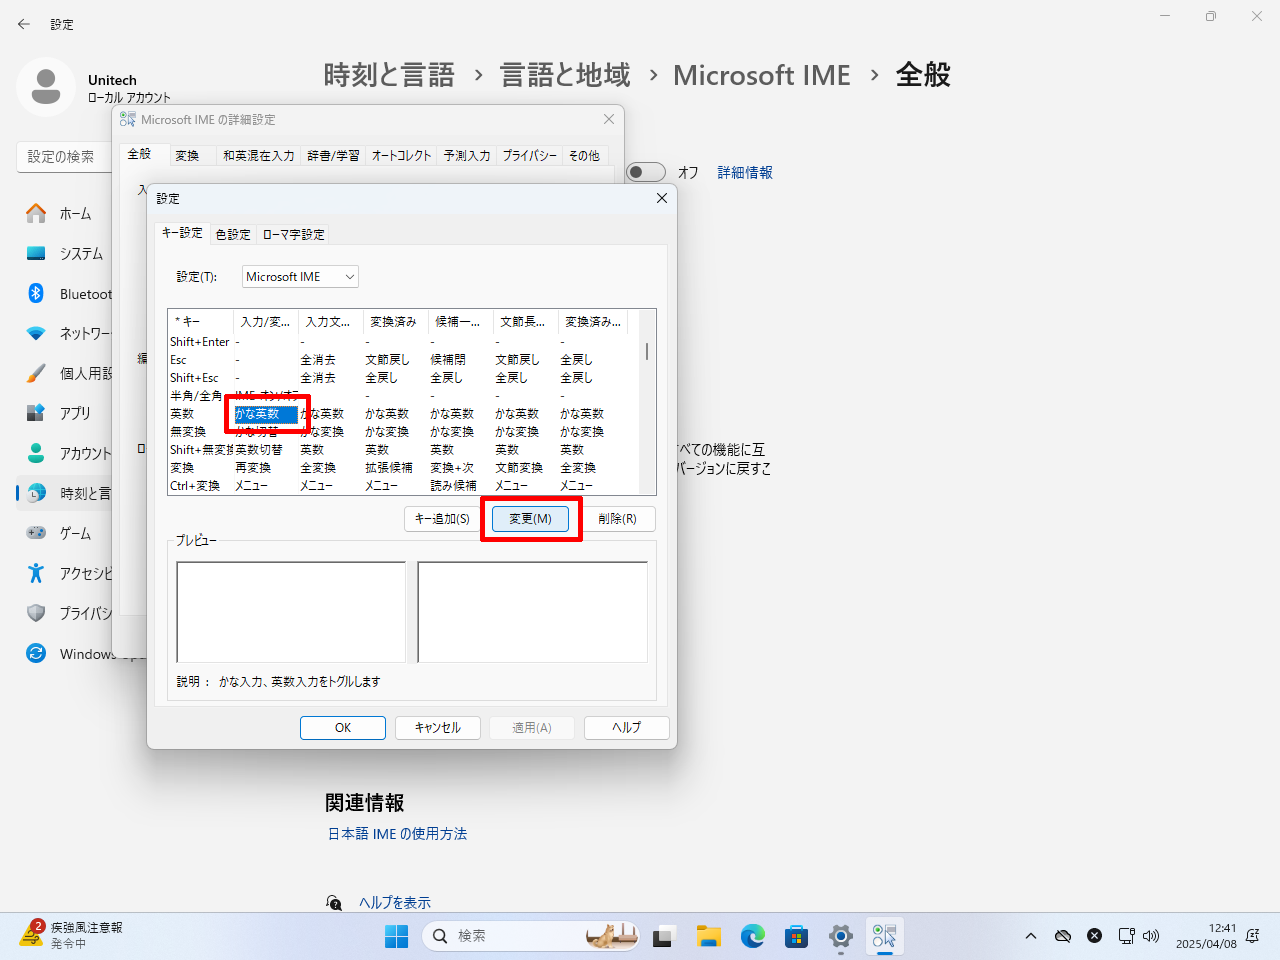This screenshot has height=960, width=1280.
Task: Click the *キー column header
Action: pos(201,322)
